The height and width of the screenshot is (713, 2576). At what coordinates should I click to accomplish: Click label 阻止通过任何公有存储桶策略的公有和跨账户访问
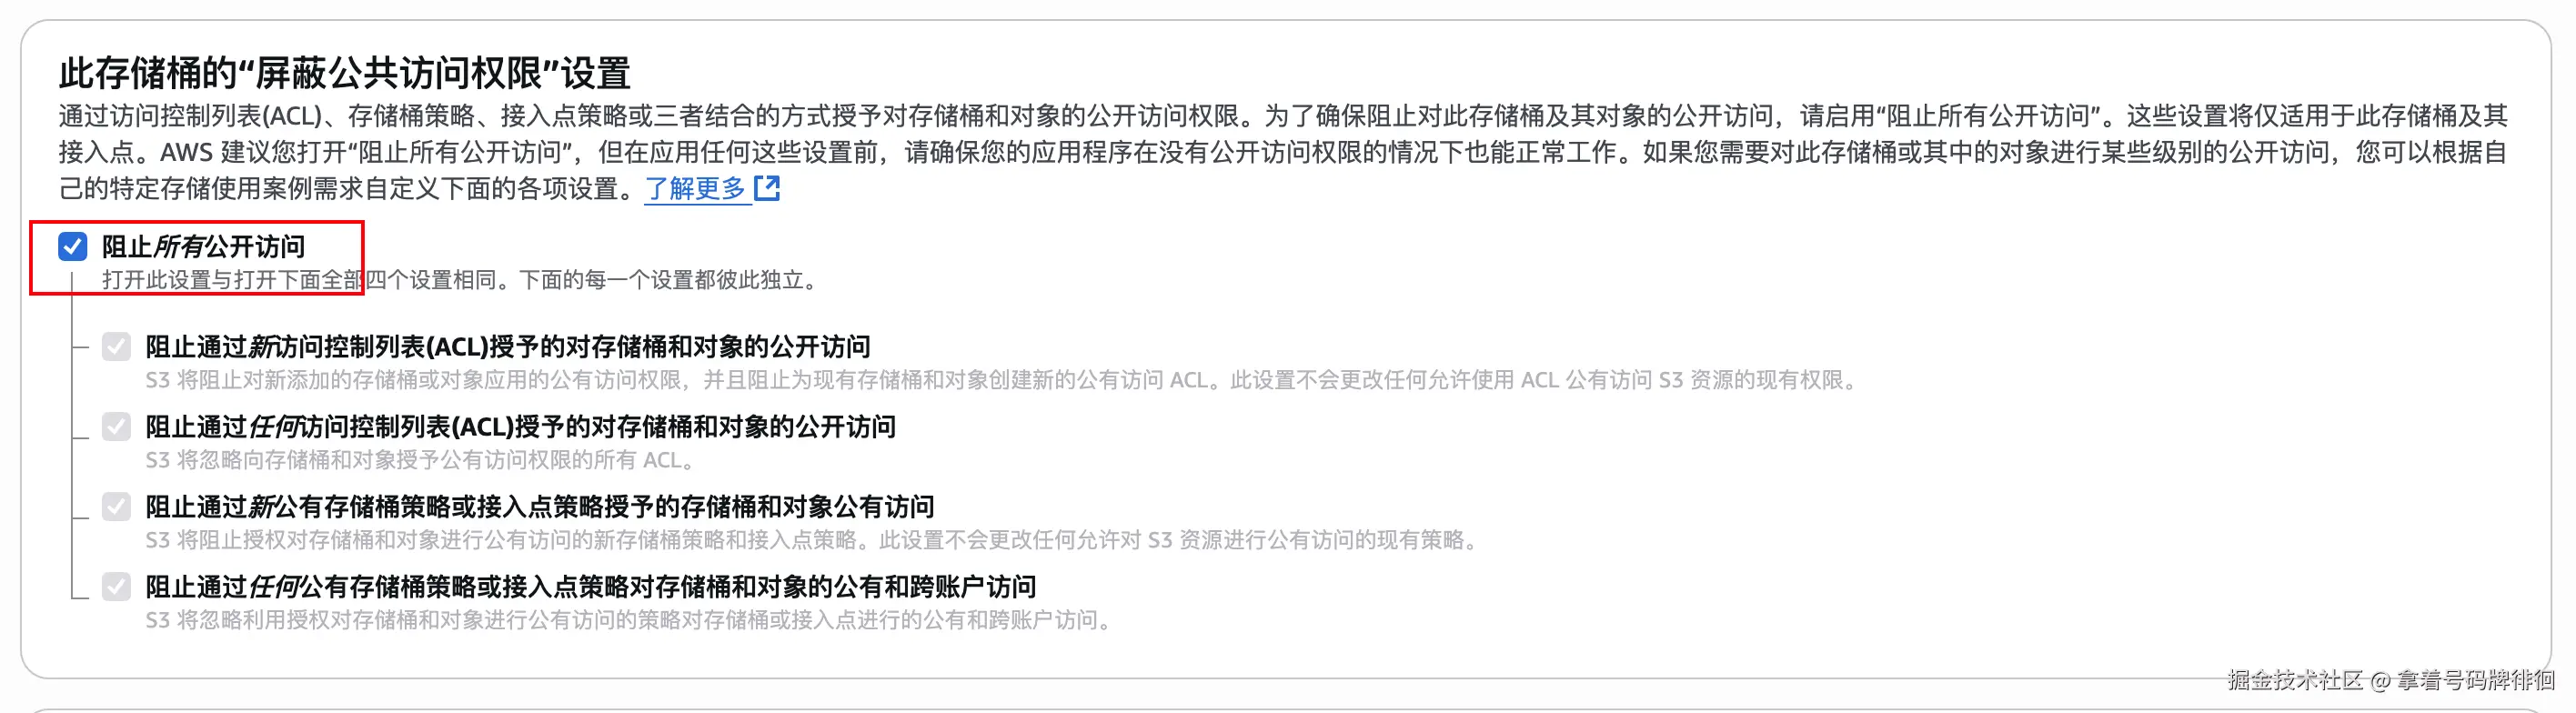[591, 587]
